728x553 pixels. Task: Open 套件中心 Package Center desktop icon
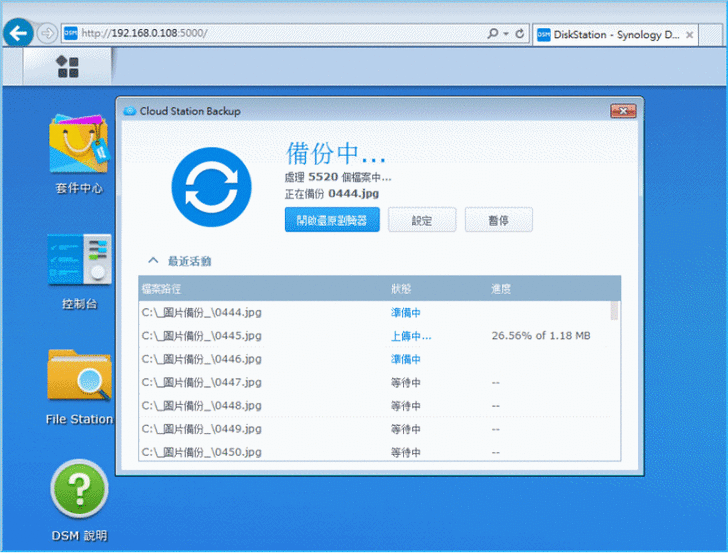[78, 148]
